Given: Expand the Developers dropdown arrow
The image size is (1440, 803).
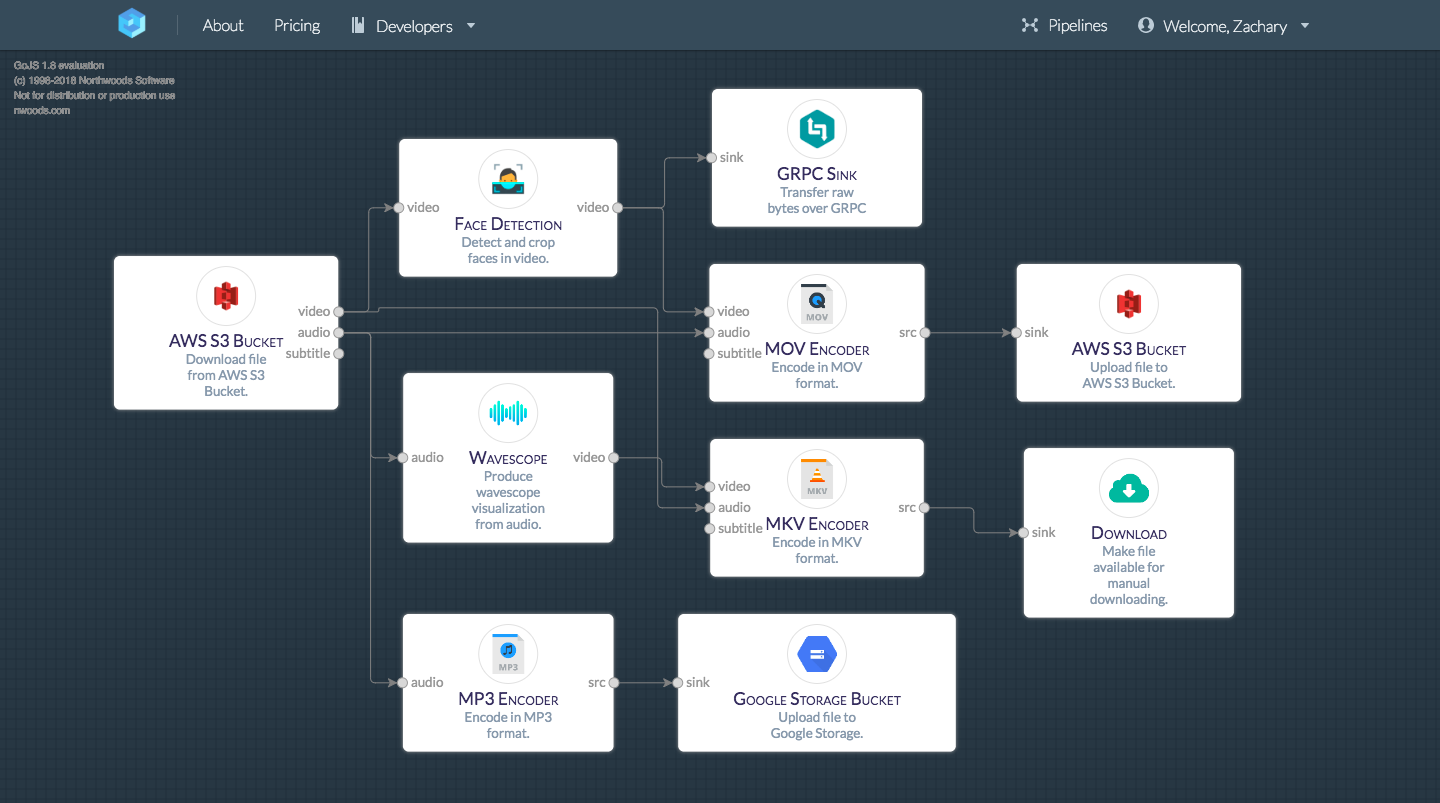Looking at the screenshot, I should 471,26.
